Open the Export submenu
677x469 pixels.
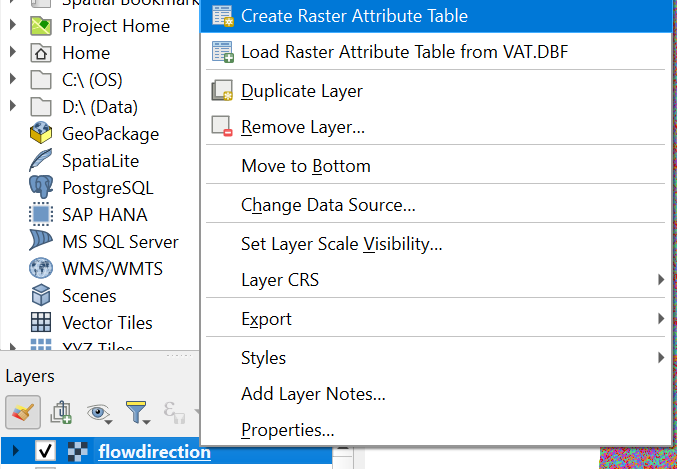436,319
